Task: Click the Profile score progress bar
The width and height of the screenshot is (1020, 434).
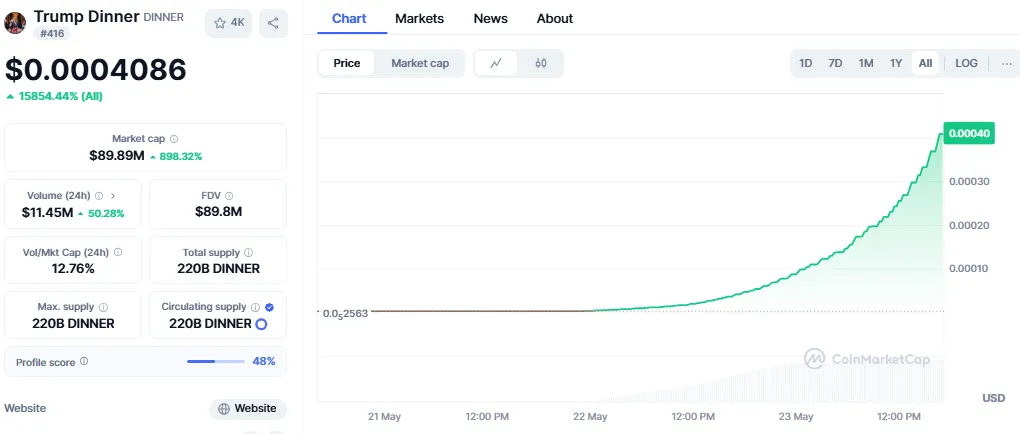Action: click(215, 362)
